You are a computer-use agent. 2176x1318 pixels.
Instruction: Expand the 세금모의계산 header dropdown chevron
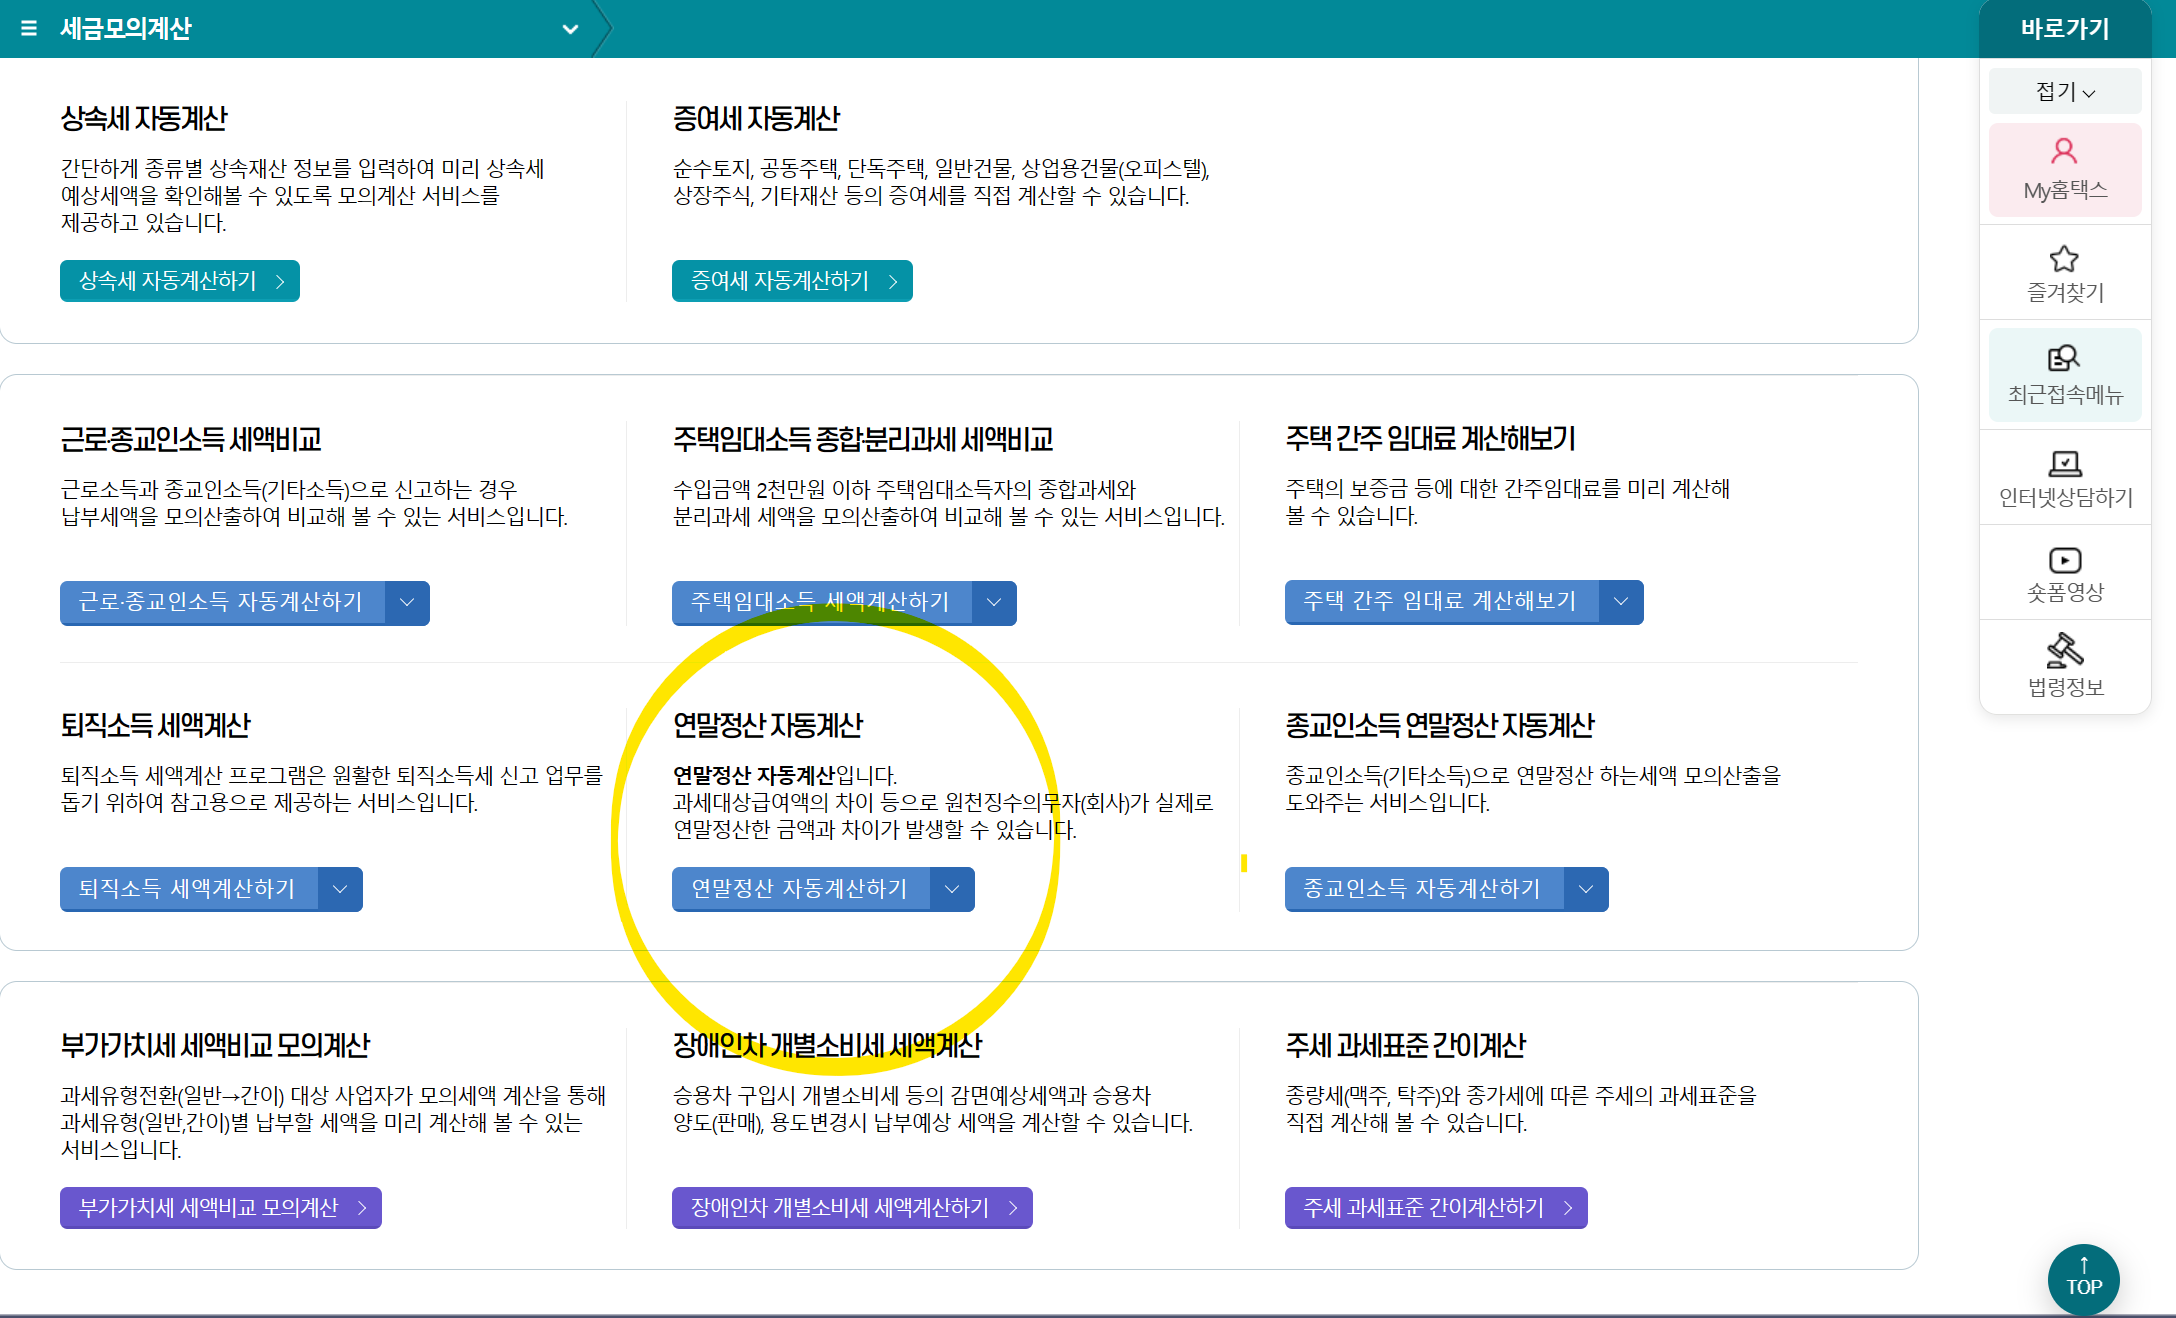(570, 29)
